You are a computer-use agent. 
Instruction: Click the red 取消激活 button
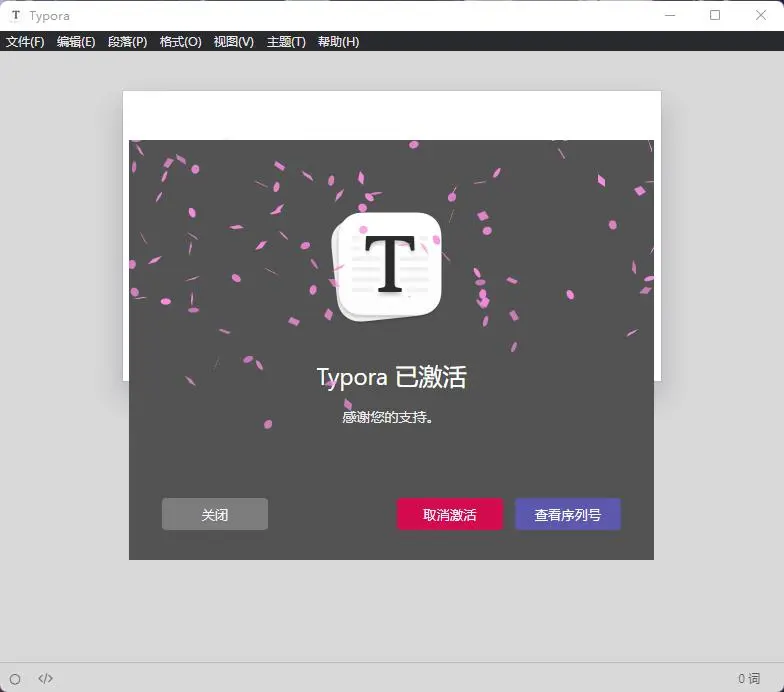coord(450,514)
